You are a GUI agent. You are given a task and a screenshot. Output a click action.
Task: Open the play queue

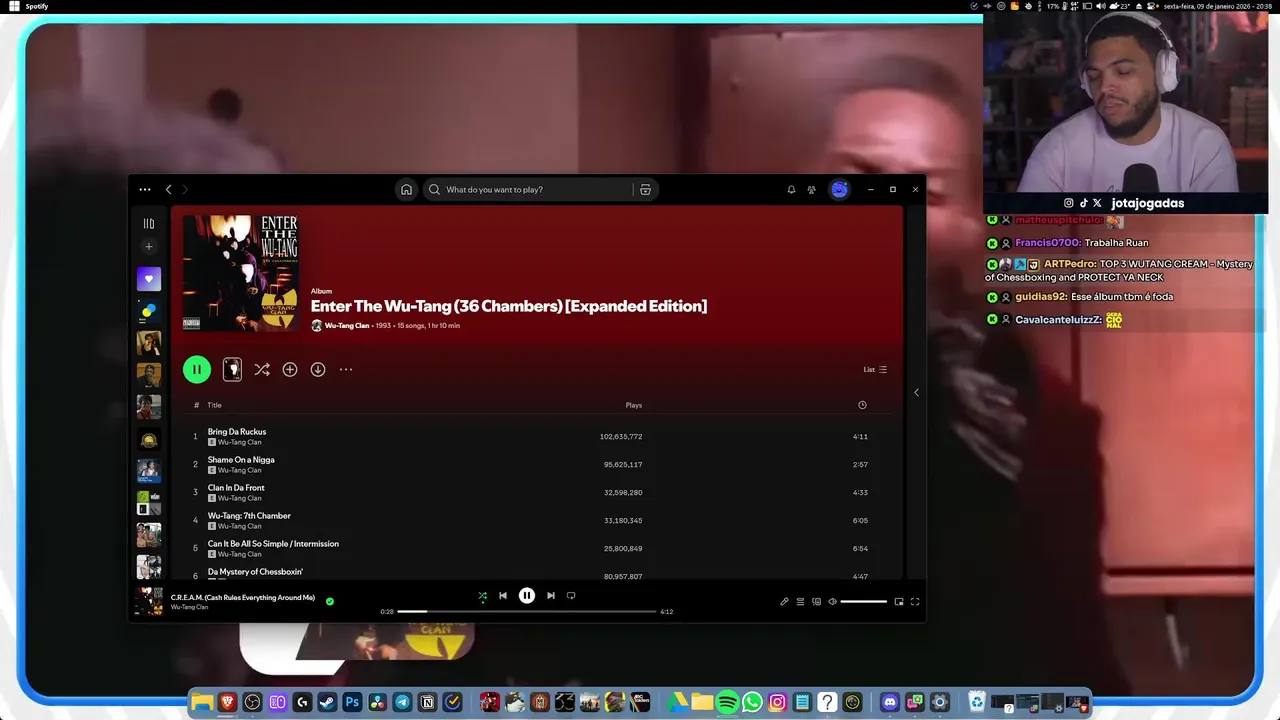[800, 601]
